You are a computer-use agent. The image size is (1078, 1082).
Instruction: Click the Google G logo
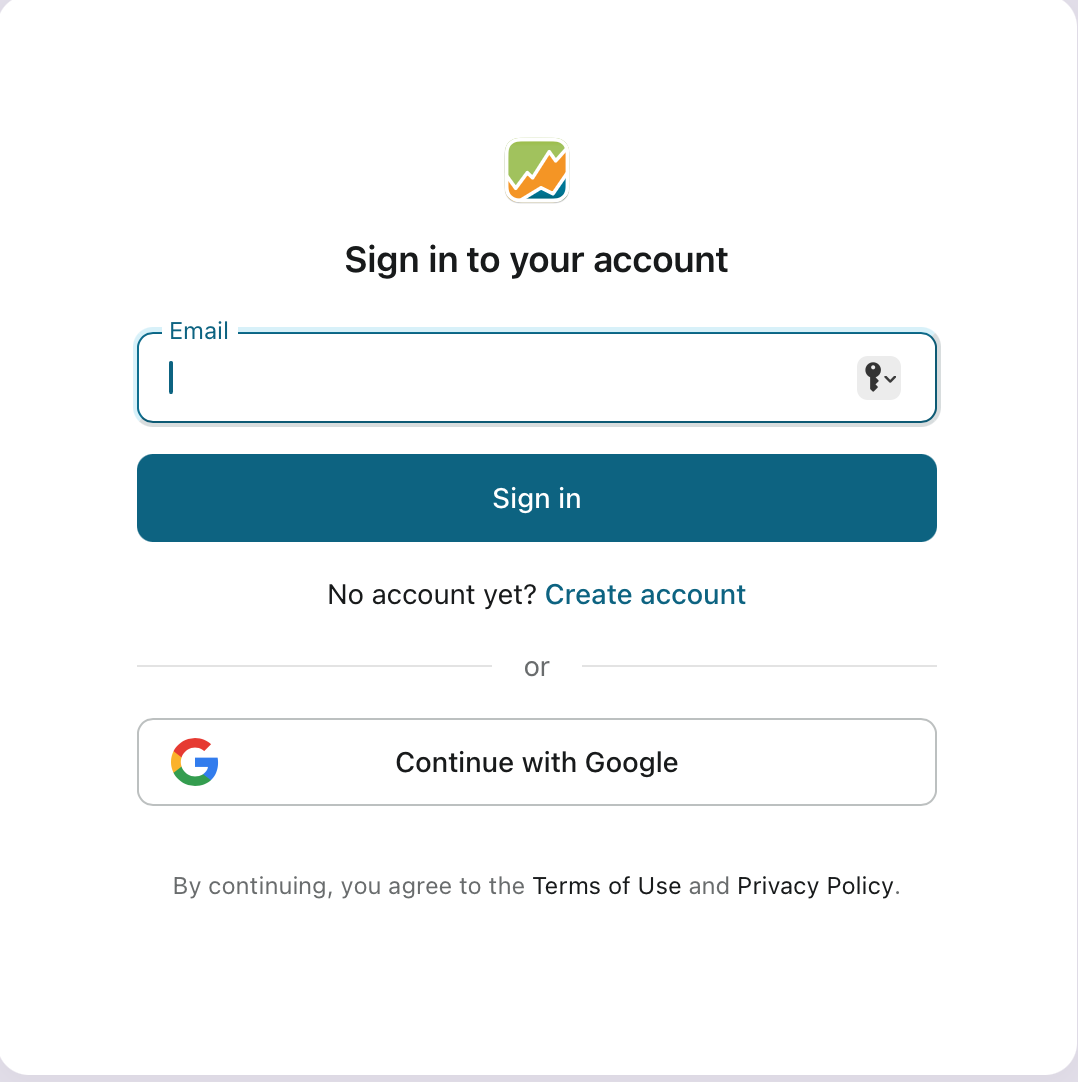point(195,762)
